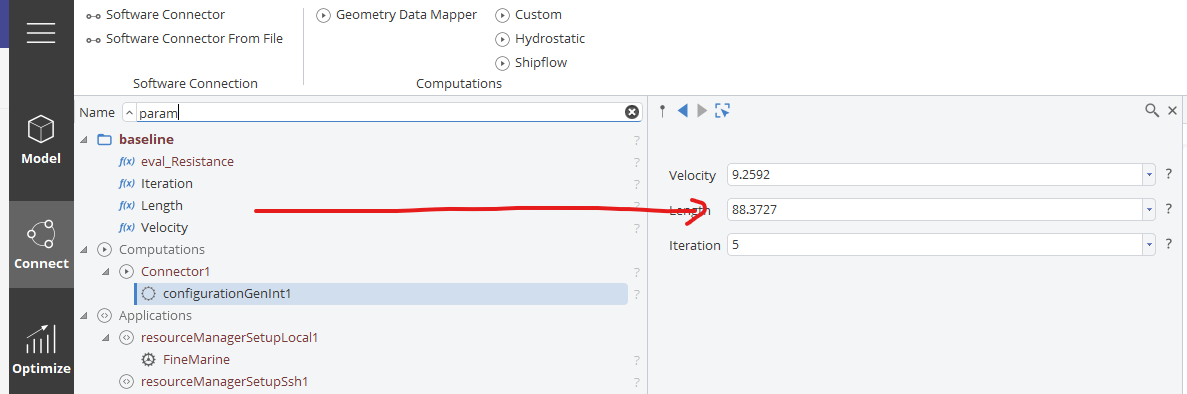The width and height of the screenshot is (1187, 394).
Task: Open help for resourceManagerSetupSsh1 row
Action: [x=637, y=382]
